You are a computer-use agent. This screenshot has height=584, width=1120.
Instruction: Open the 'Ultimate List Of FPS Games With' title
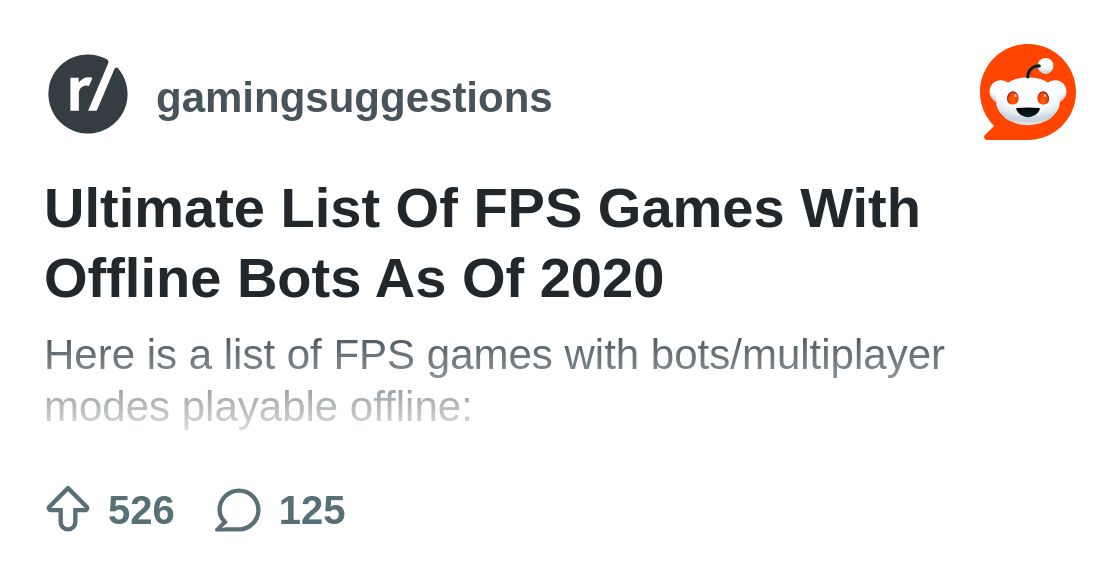482,209
